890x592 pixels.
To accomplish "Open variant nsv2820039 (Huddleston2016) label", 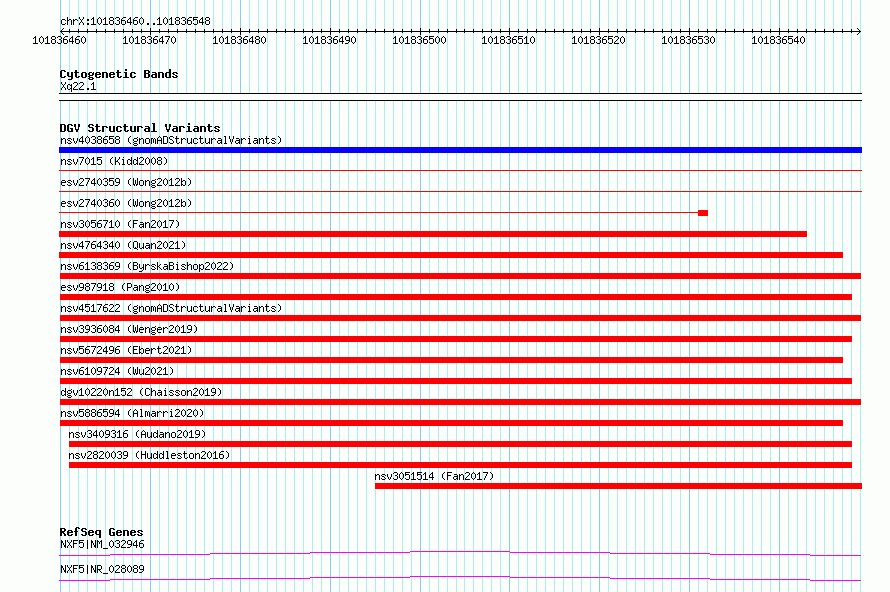I will 149,455.
